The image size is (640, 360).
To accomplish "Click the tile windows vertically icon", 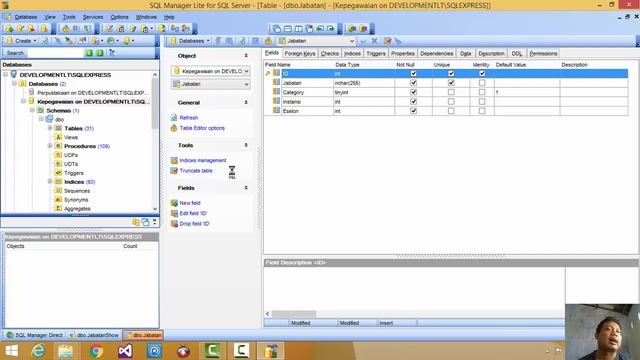I will (298, 29).
